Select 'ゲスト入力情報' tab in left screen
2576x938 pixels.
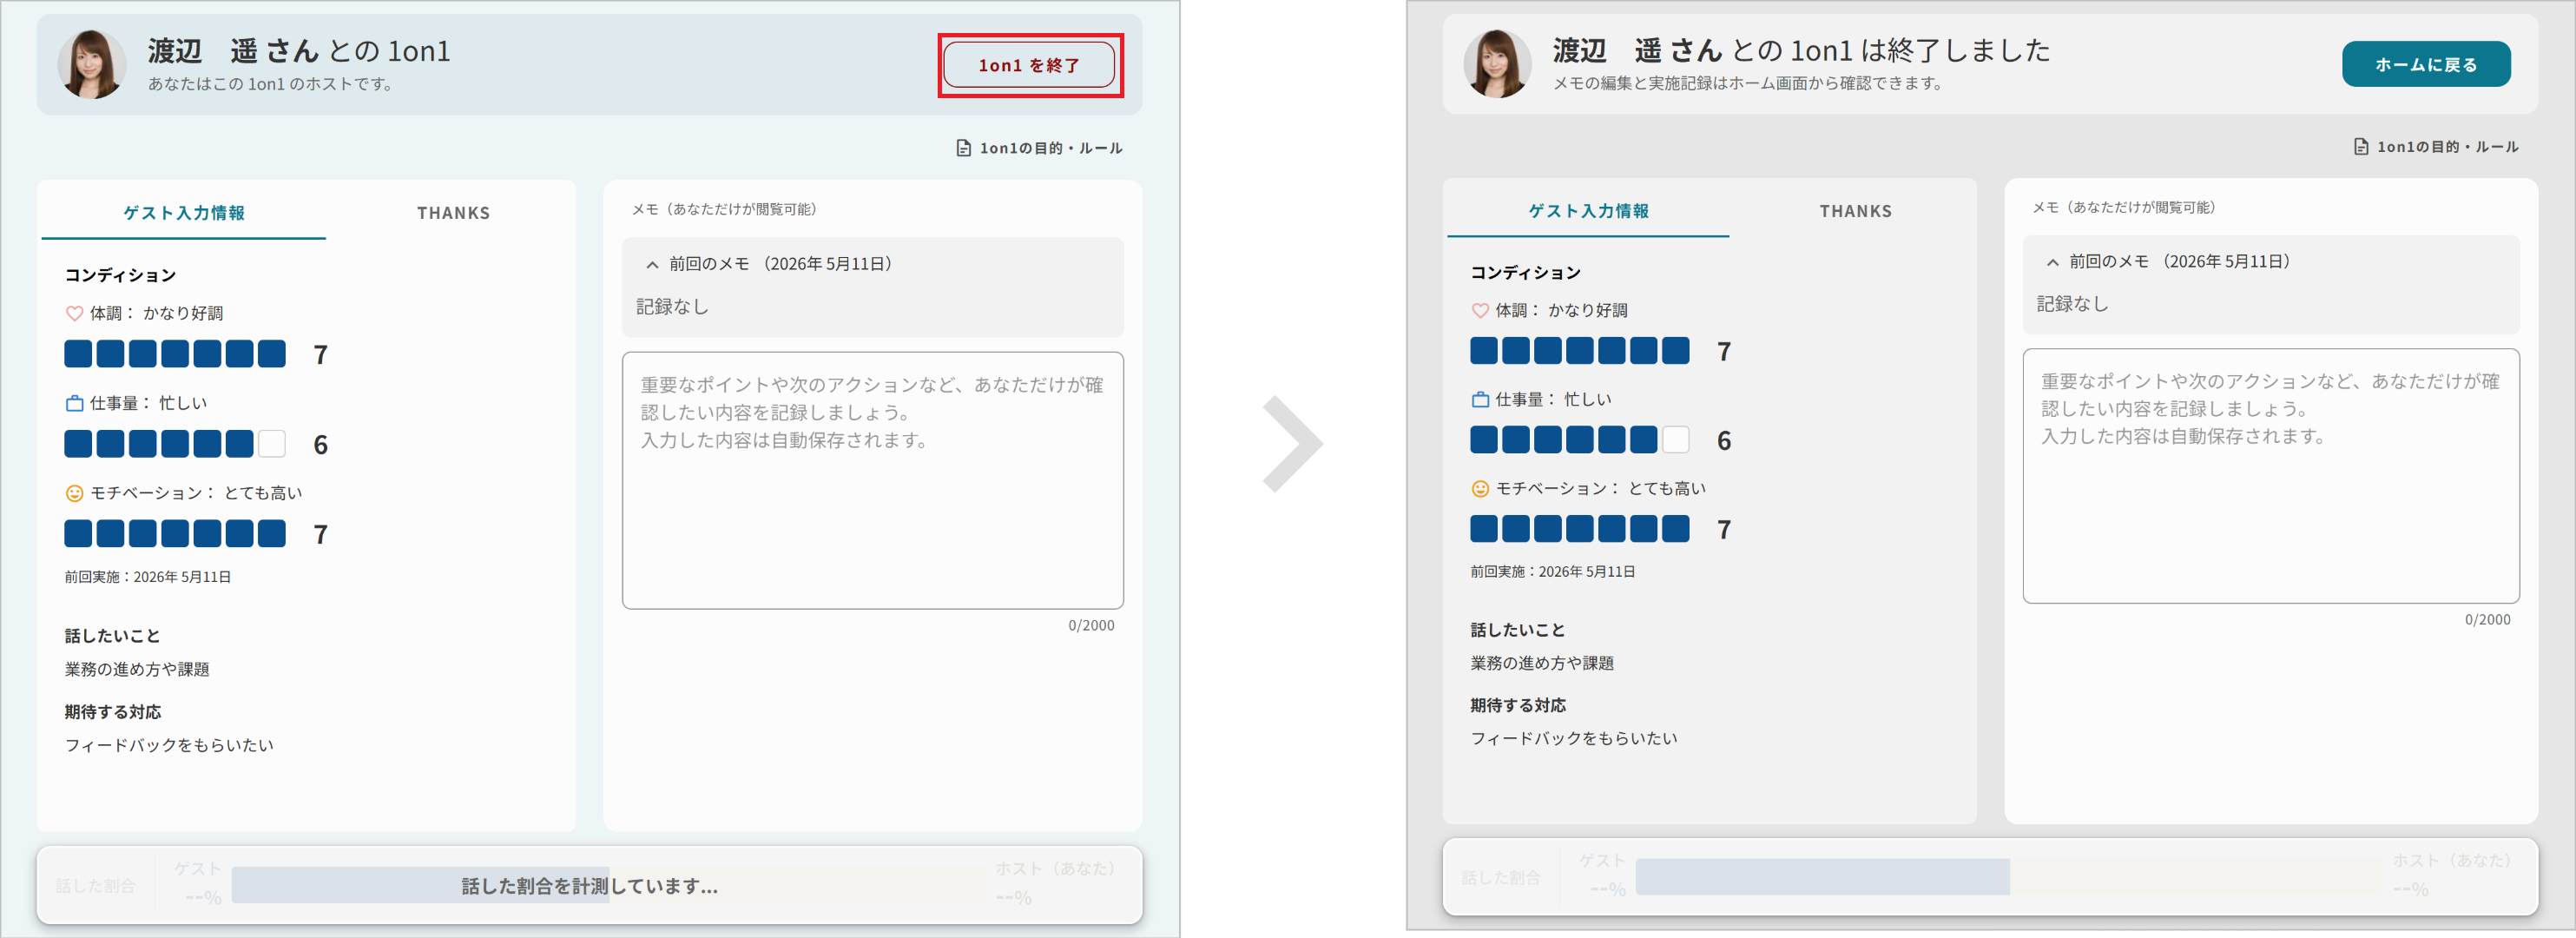coord(184,212)
